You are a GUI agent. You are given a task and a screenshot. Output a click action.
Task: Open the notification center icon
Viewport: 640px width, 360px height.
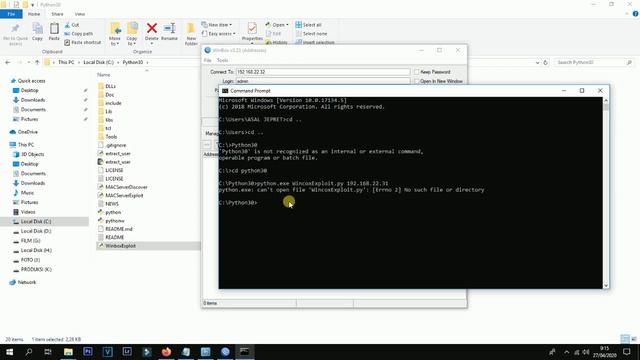click(627, 351)
